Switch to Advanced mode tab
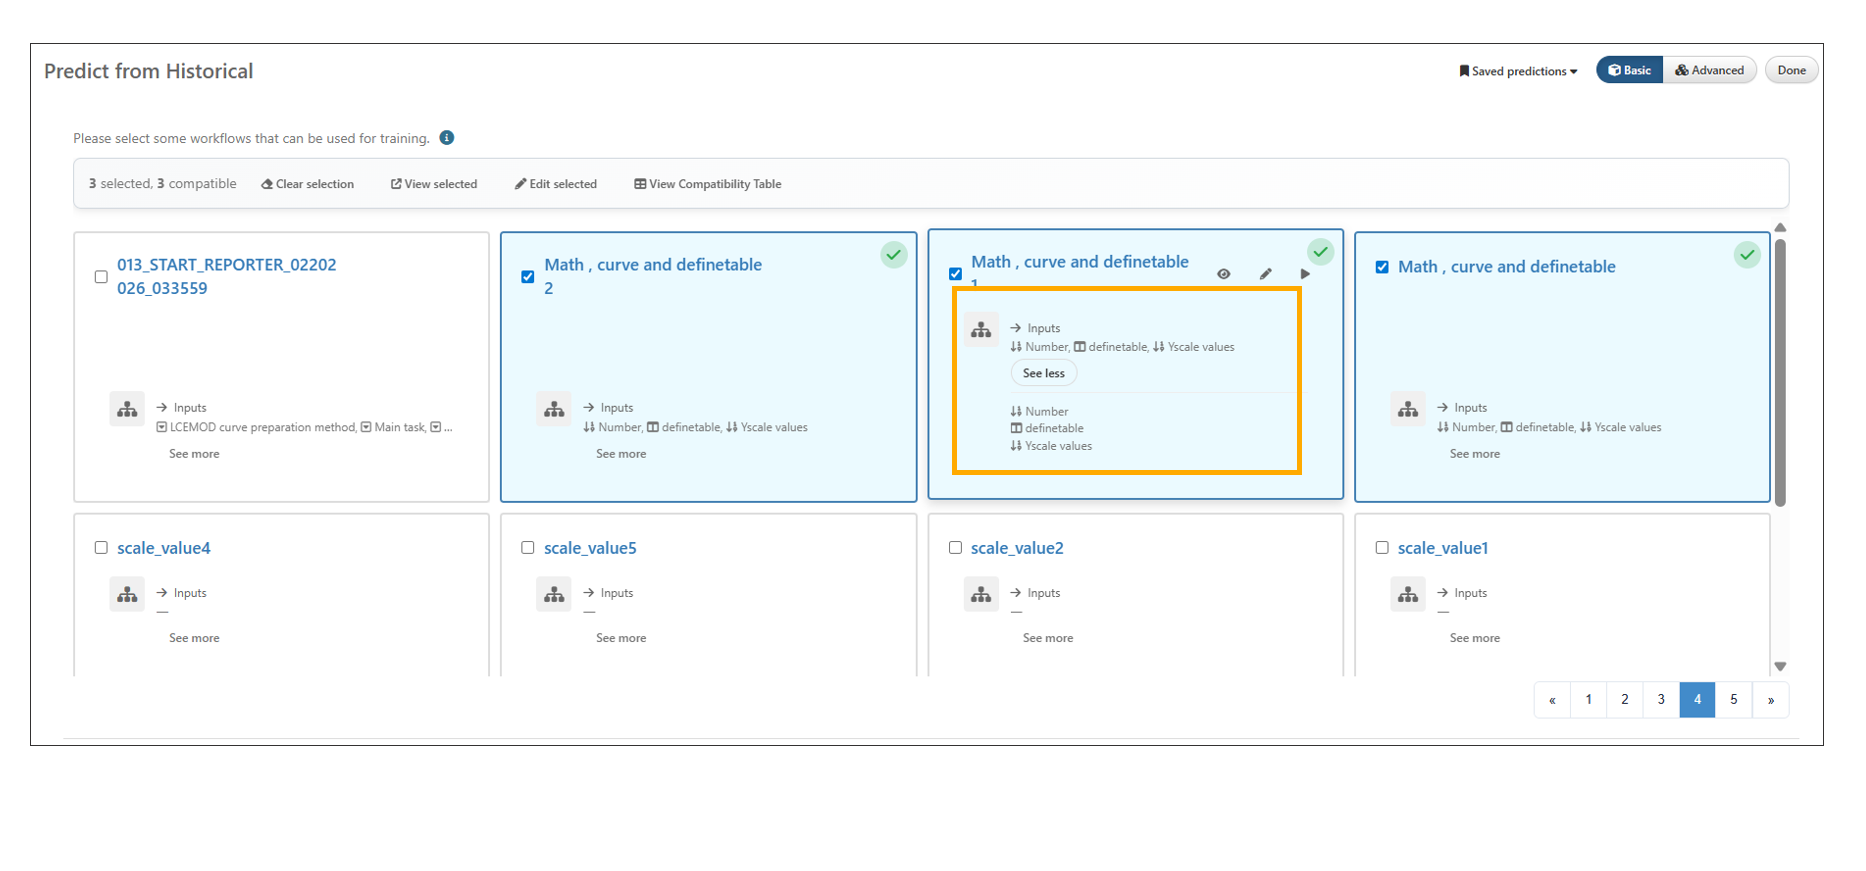1866x871 pixels. [1710, 70]
